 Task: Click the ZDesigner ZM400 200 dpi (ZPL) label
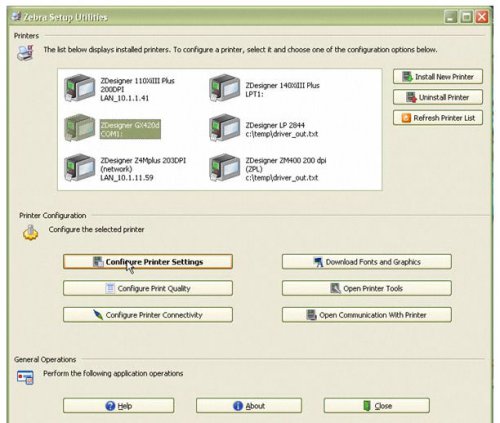click(286, 169)
